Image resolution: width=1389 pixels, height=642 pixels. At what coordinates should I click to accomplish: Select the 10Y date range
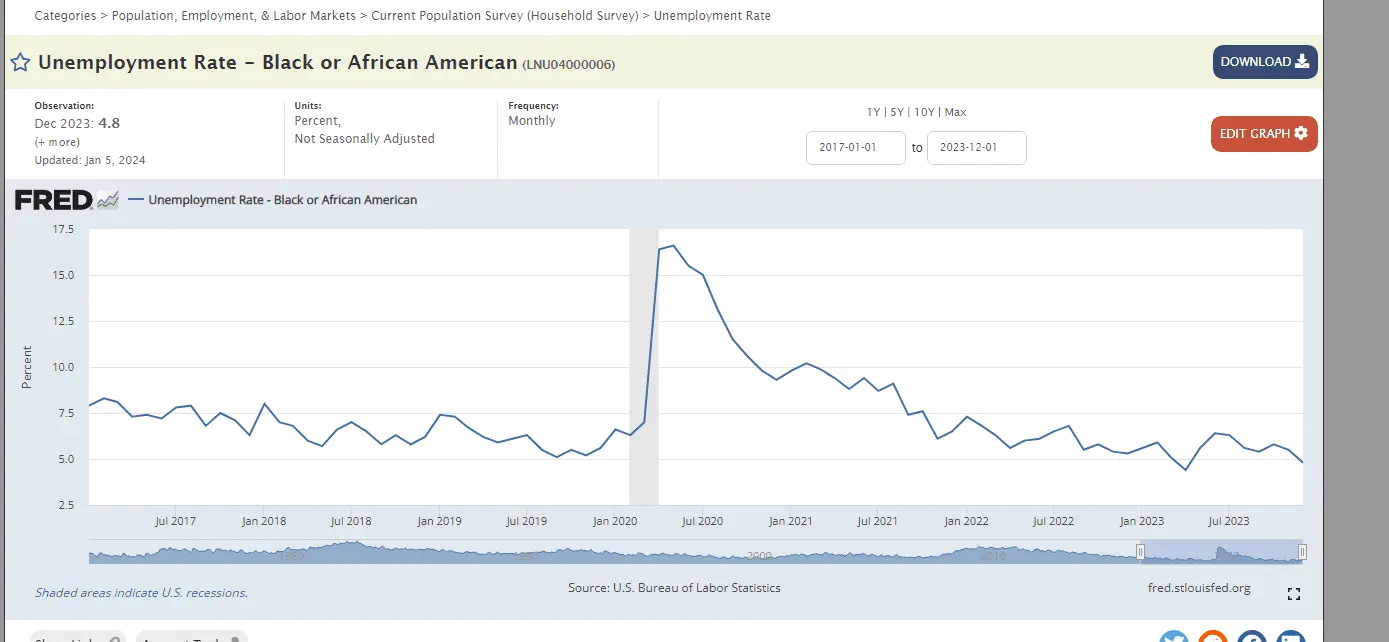925,113
